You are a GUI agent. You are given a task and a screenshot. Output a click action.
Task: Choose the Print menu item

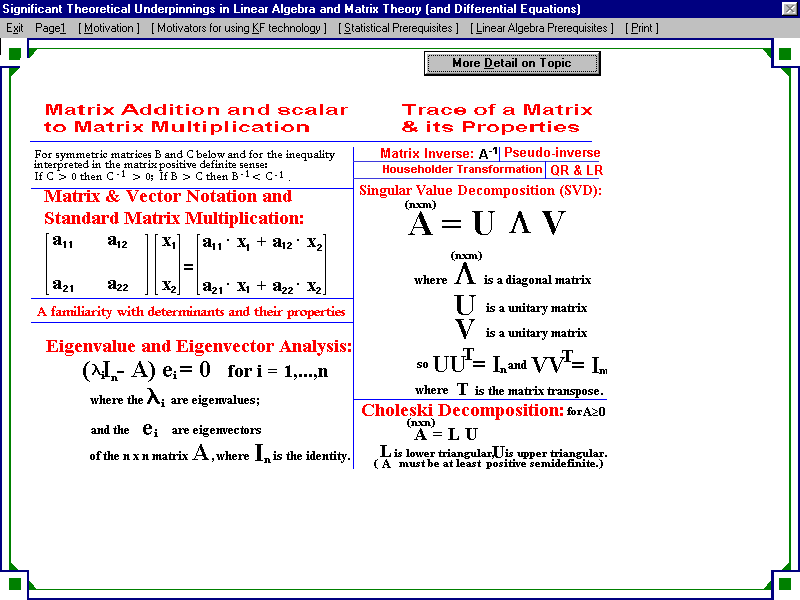(x=642, y=28)
